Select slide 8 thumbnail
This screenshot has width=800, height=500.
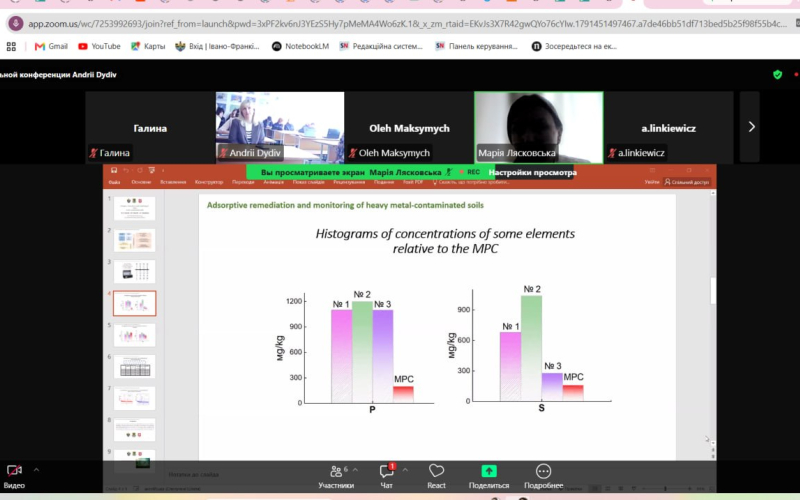(134, 430)
